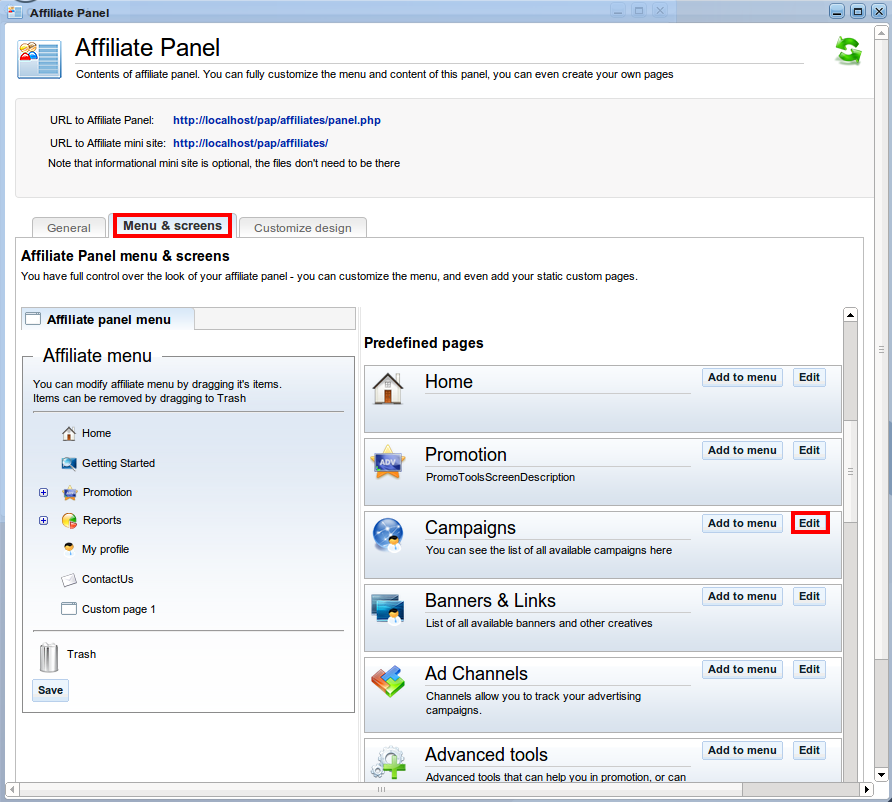Viewport: 892px width, 802px height.
Task: Select Promotion in the affiliate menu tree
Action: coord(108,493)
